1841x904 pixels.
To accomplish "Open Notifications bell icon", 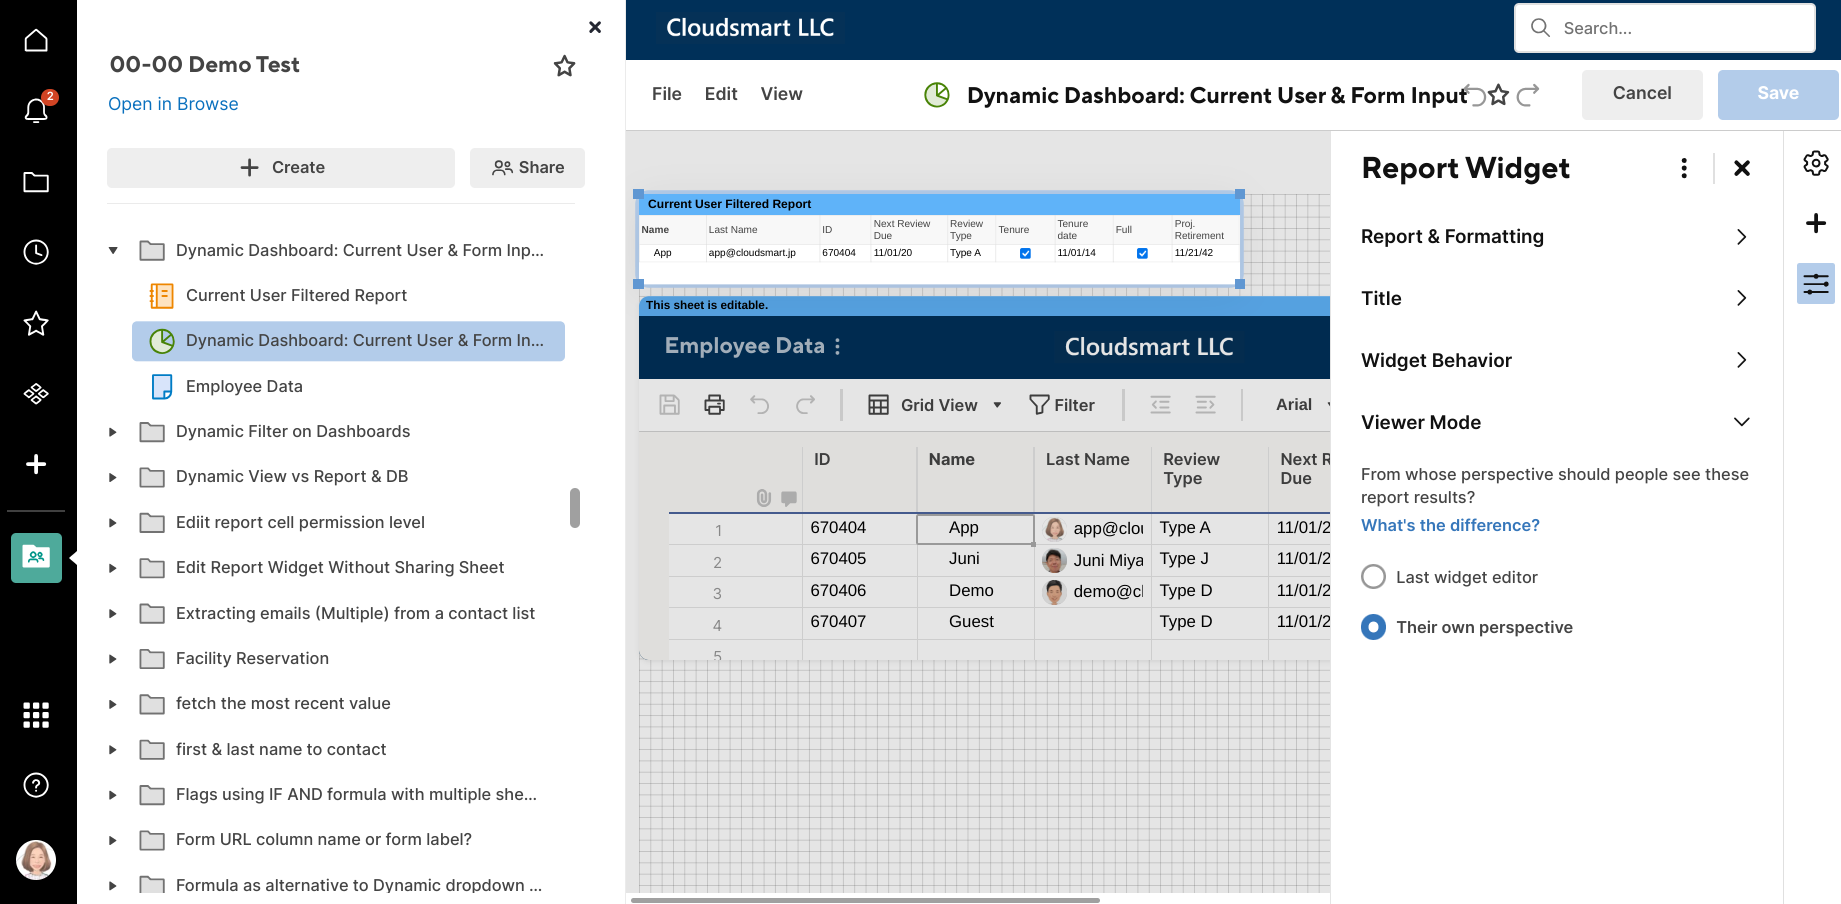I will click(x=36, y=110).
